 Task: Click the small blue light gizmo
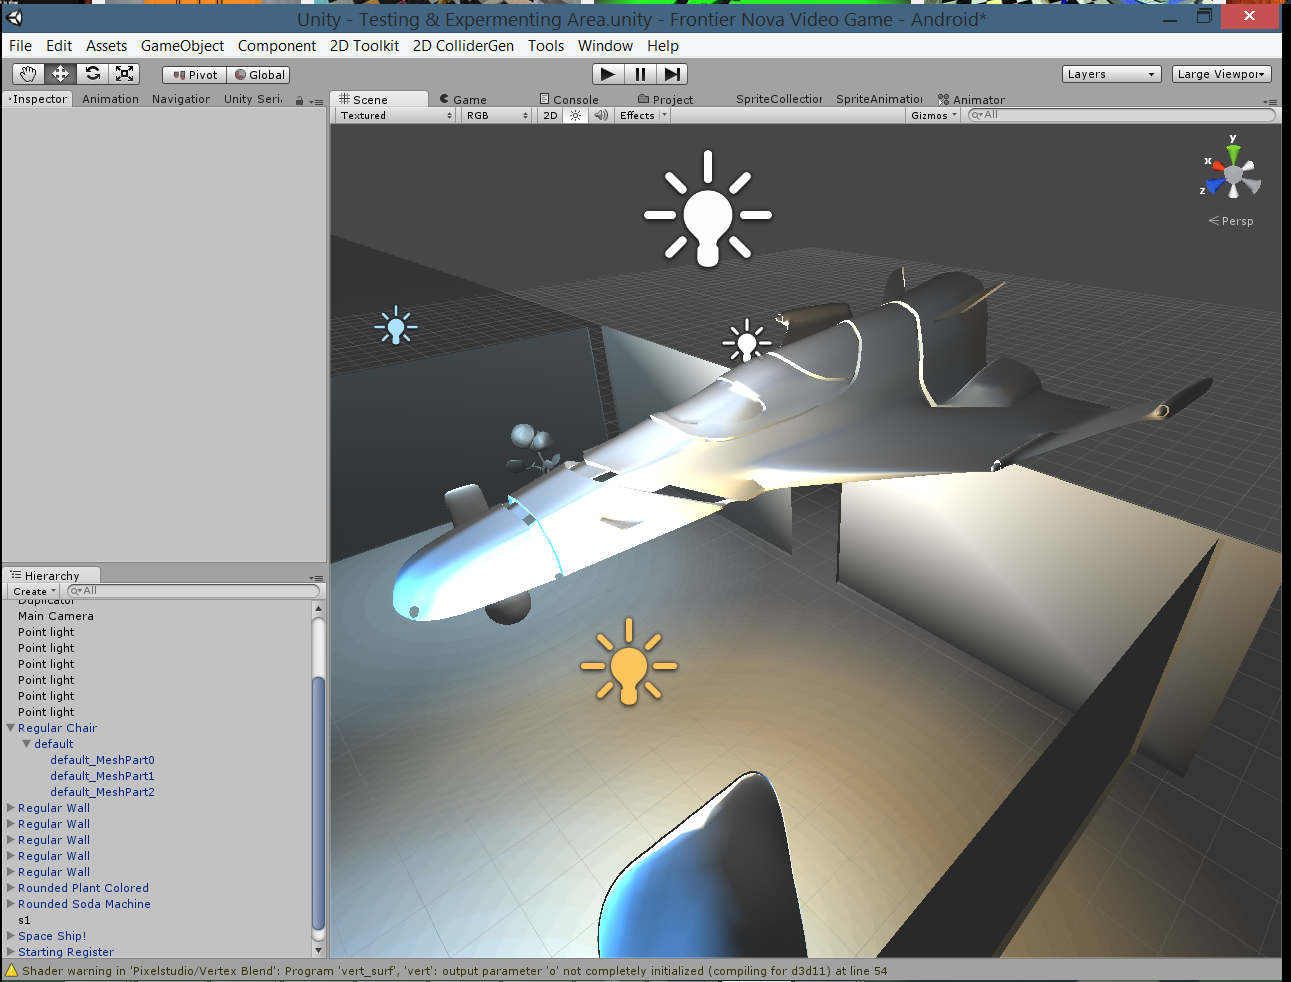pos(396,326)
